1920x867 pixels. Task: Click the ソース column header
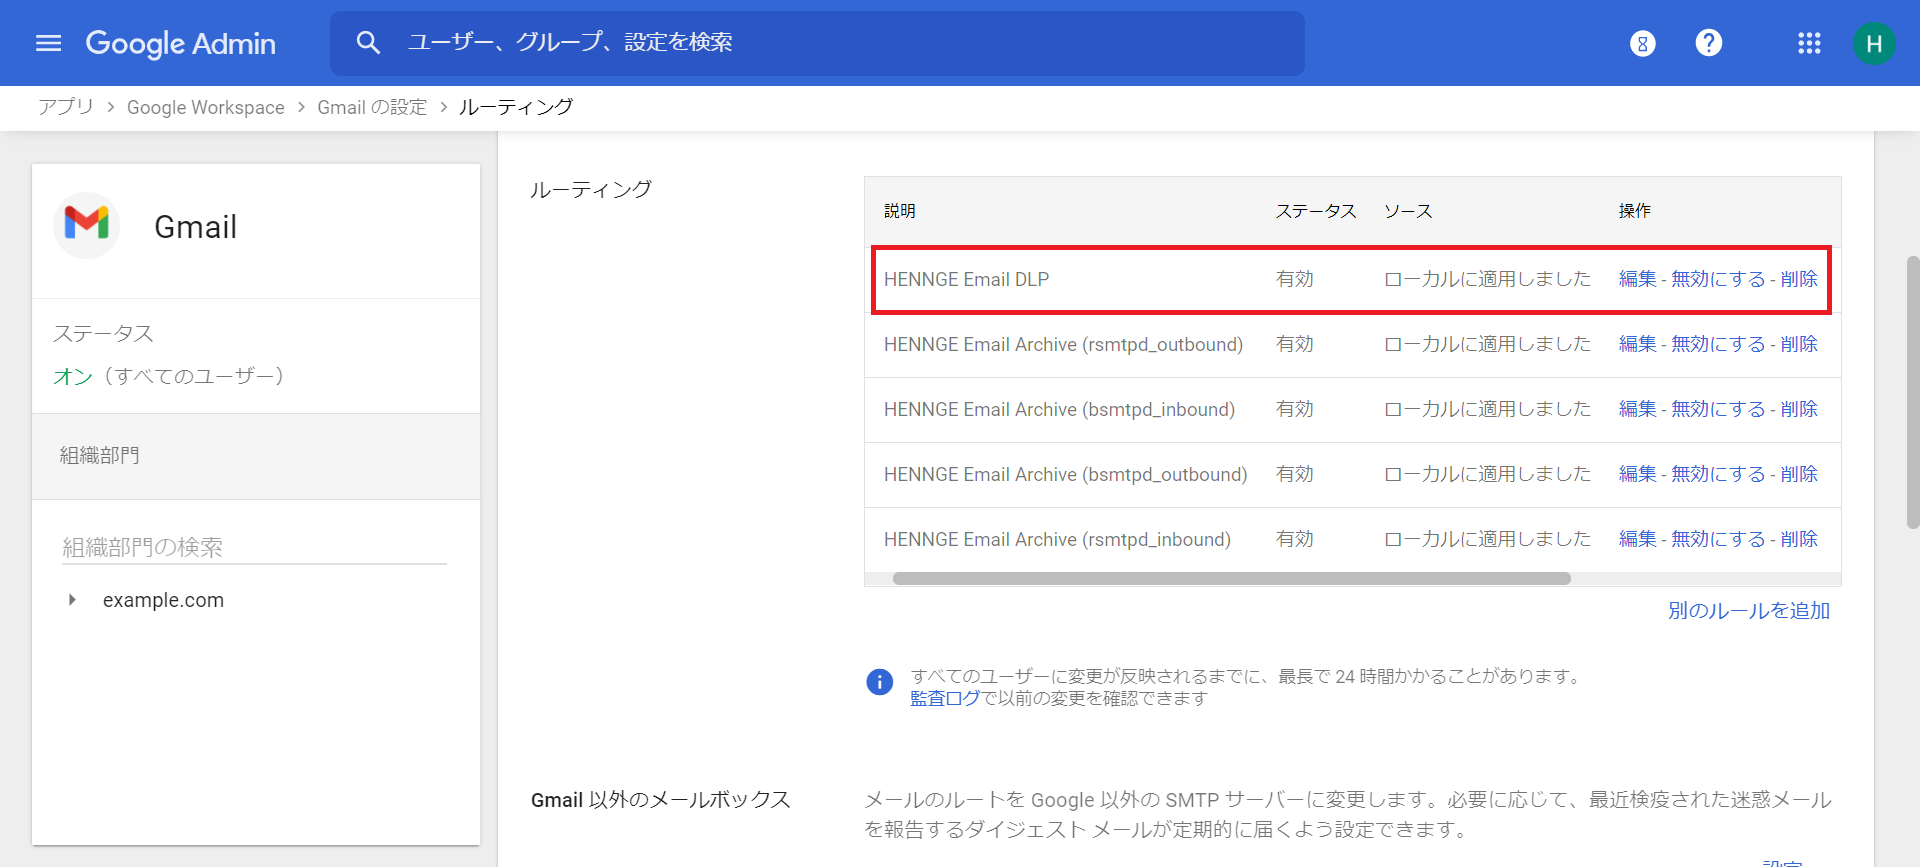pos(1408,211)
